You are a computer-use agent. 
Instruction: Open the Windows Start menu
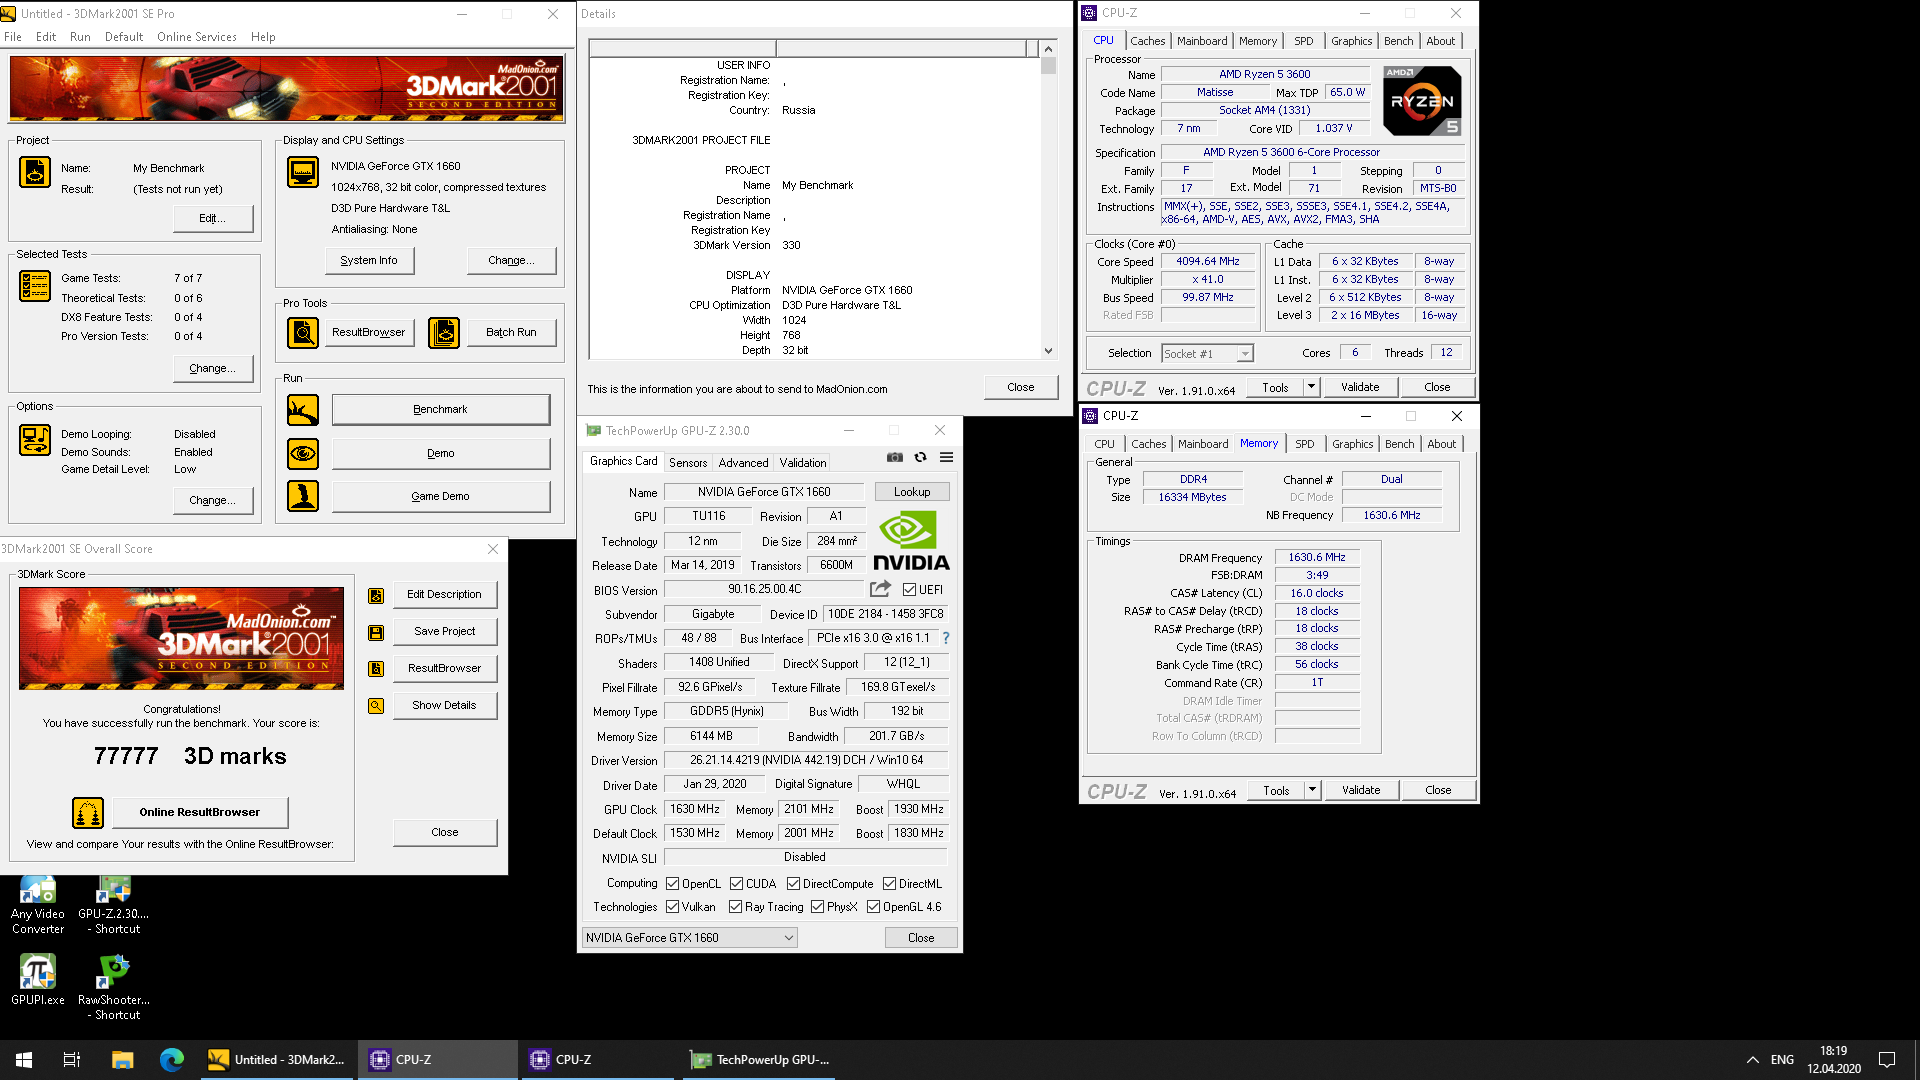tap(24, 1060)
